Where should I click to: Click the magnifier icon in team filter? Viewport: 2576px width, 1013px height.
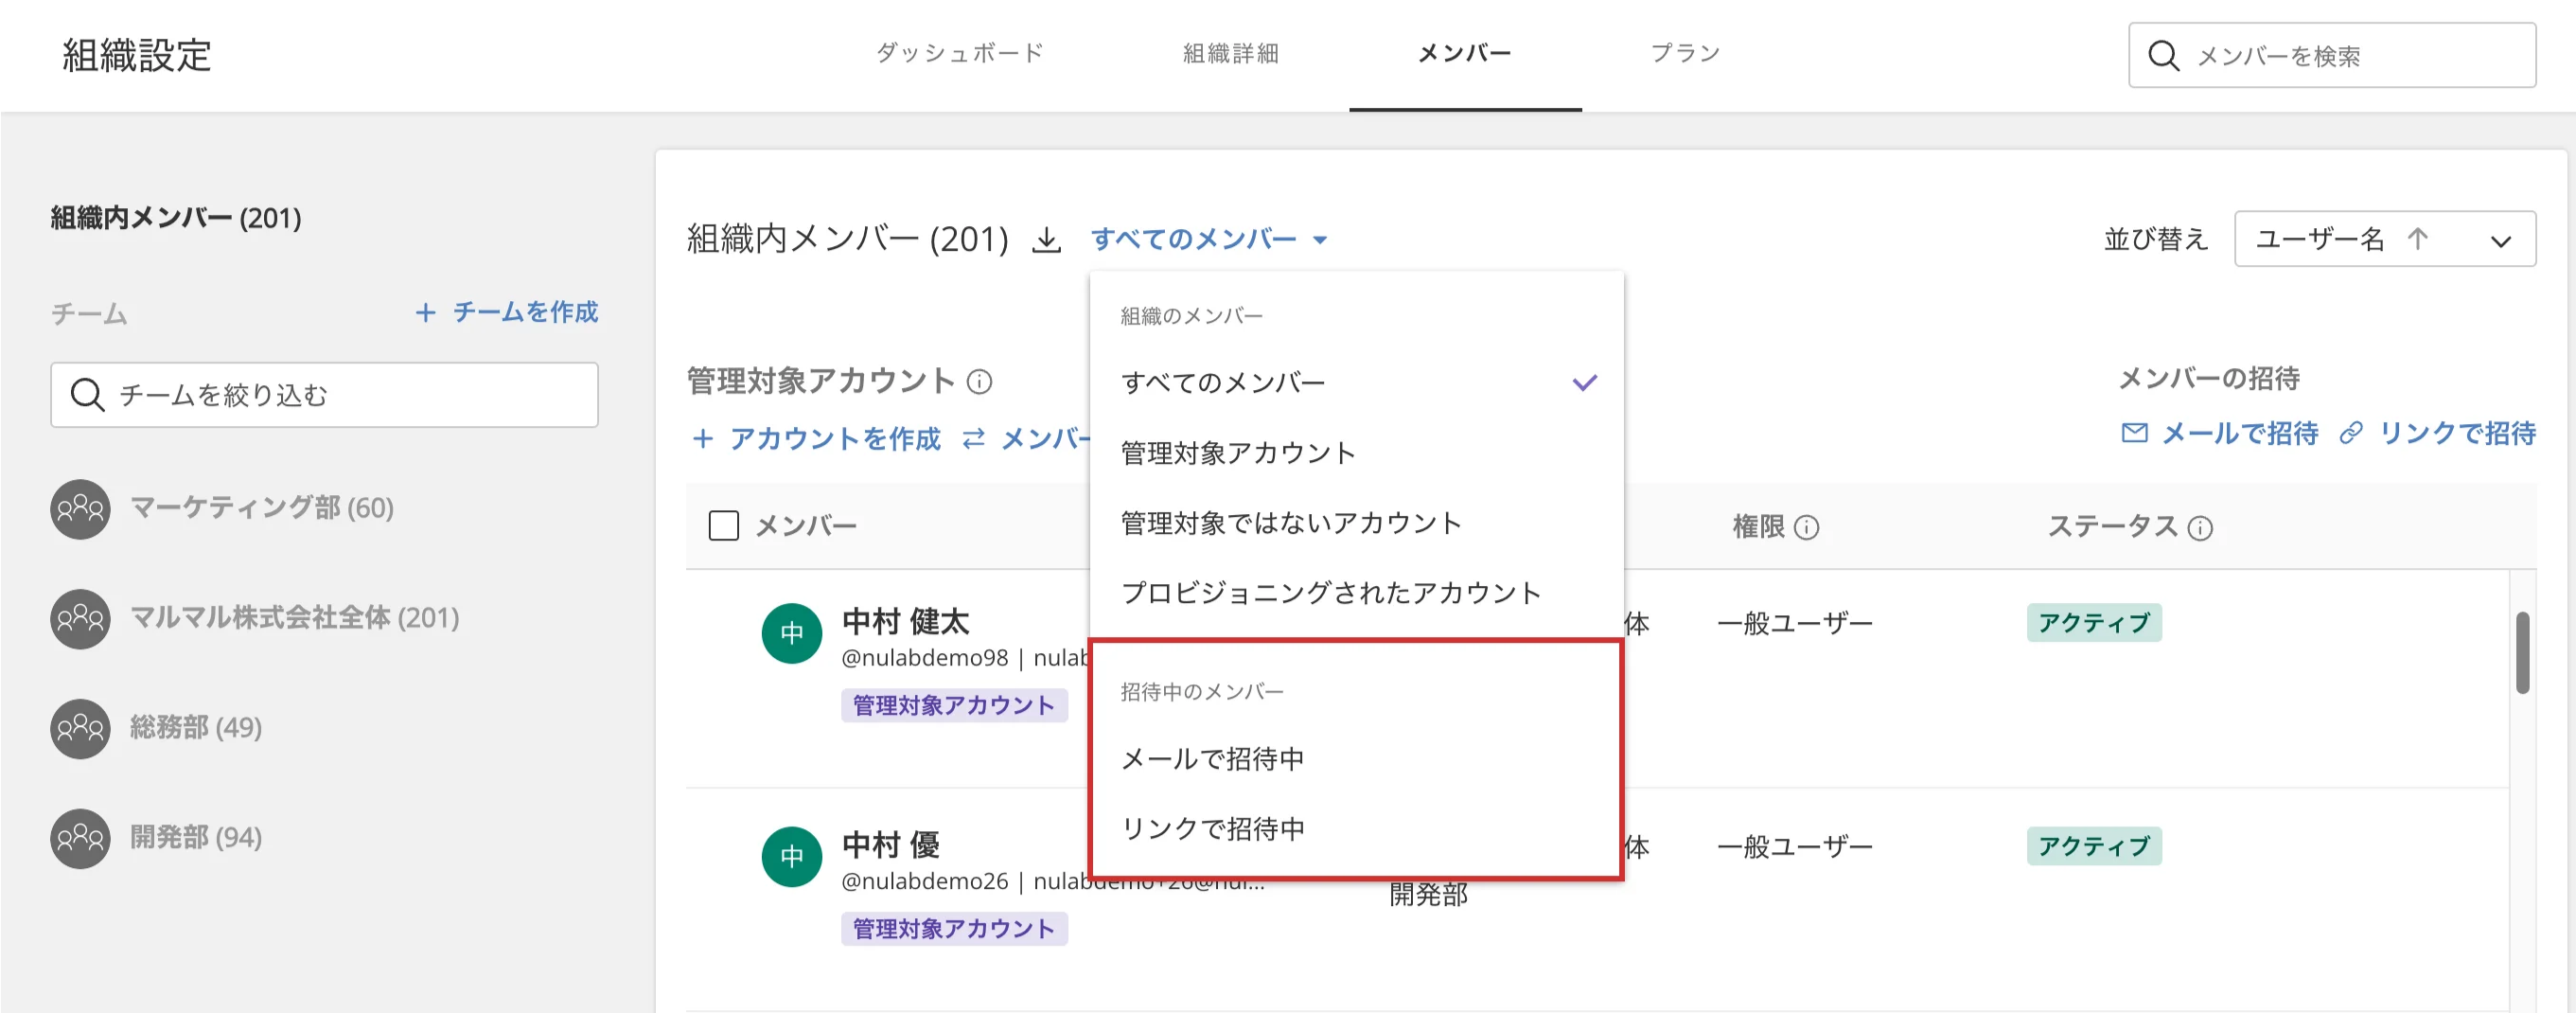tap(87, 395)
